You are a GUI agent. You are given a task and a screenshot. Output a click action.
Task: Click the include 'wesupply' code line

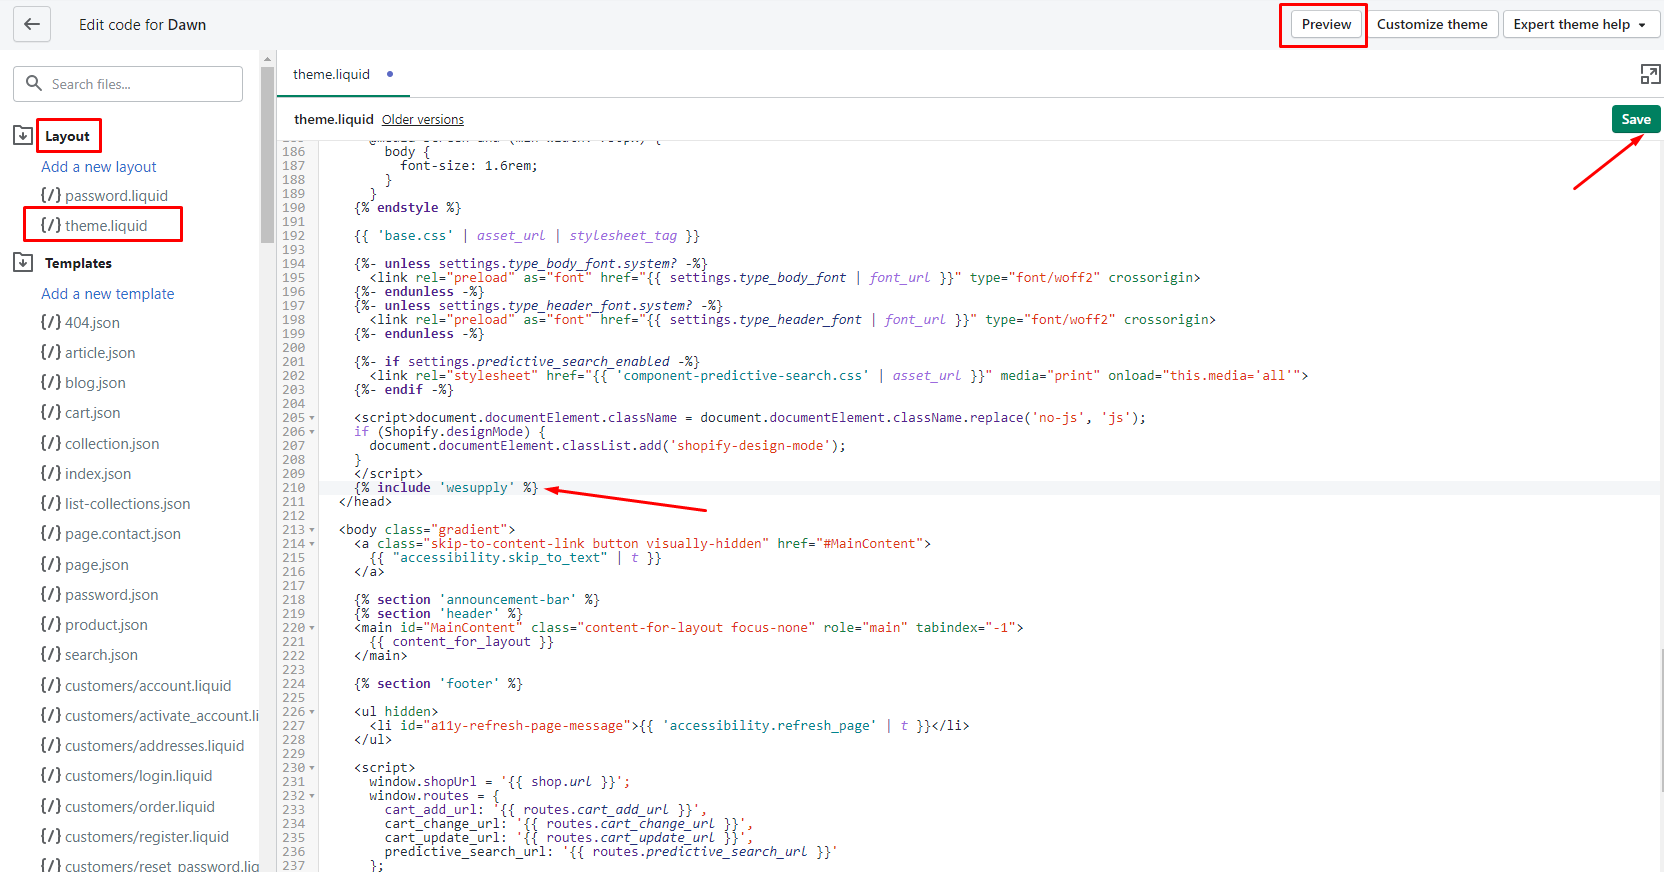click(446, 488)
